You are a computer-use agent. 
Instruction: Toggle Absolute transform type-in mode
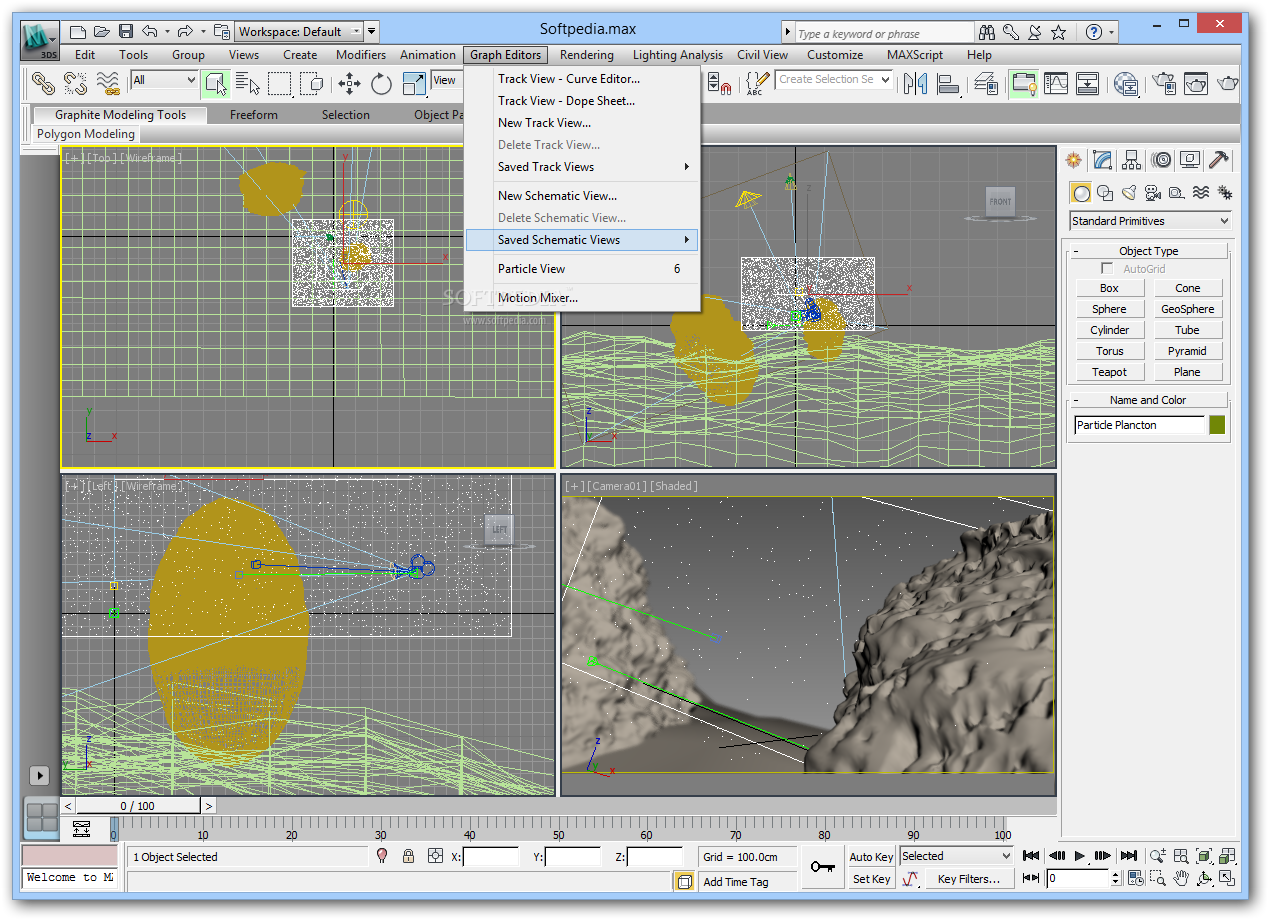pyautogui.click(x=435, y=856)
